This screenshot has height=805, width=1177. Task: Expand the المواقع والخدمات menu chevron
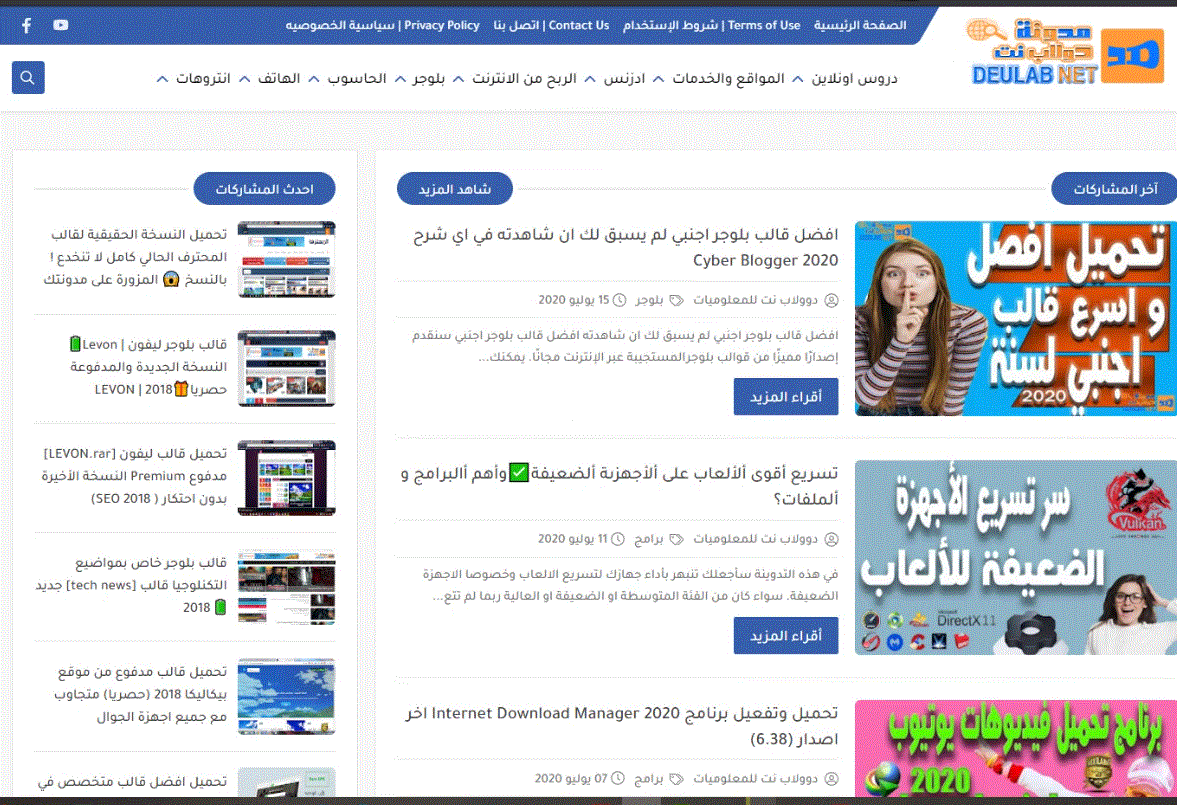(658, 79)
